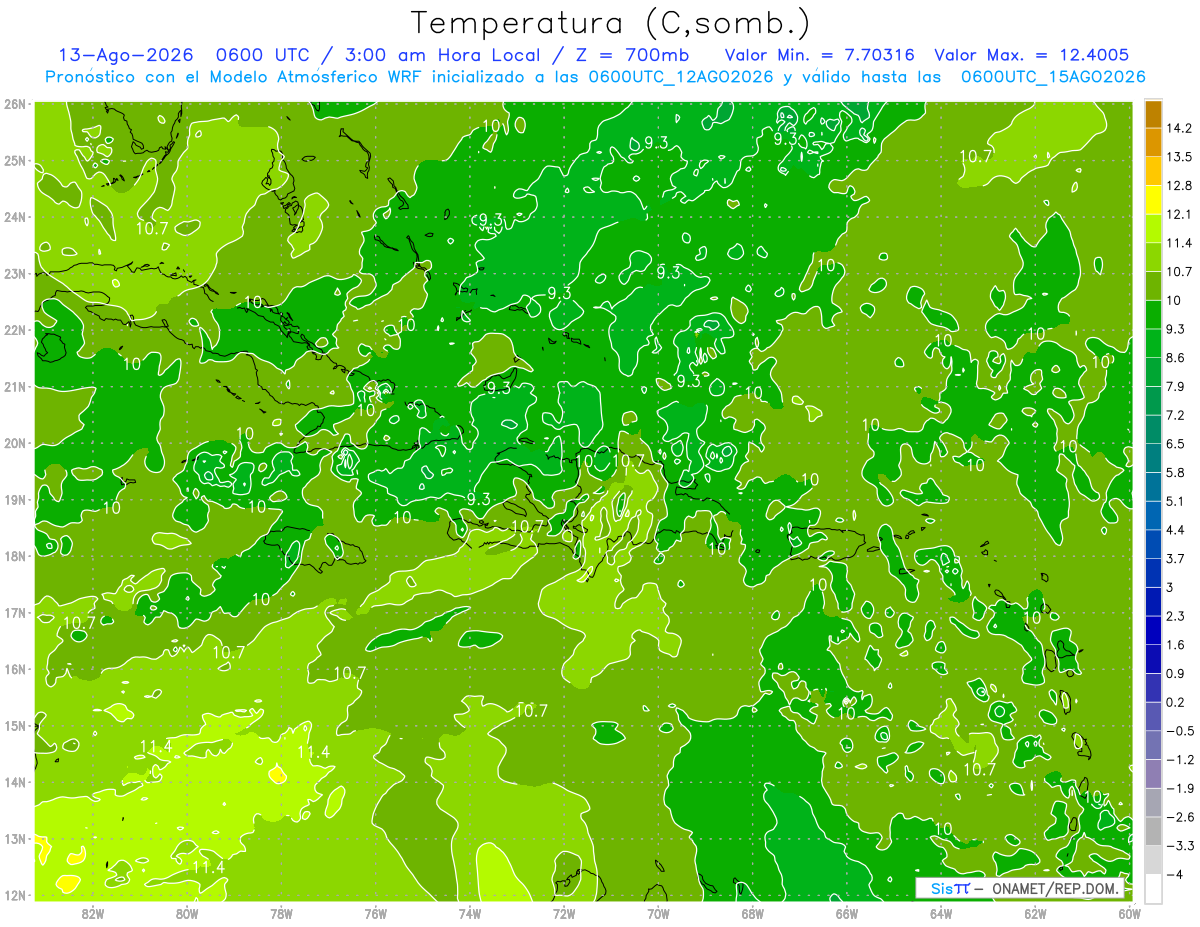1200x927 pixels.
Task: Click the 26N latitude axis label
Action: pos(14,104)
